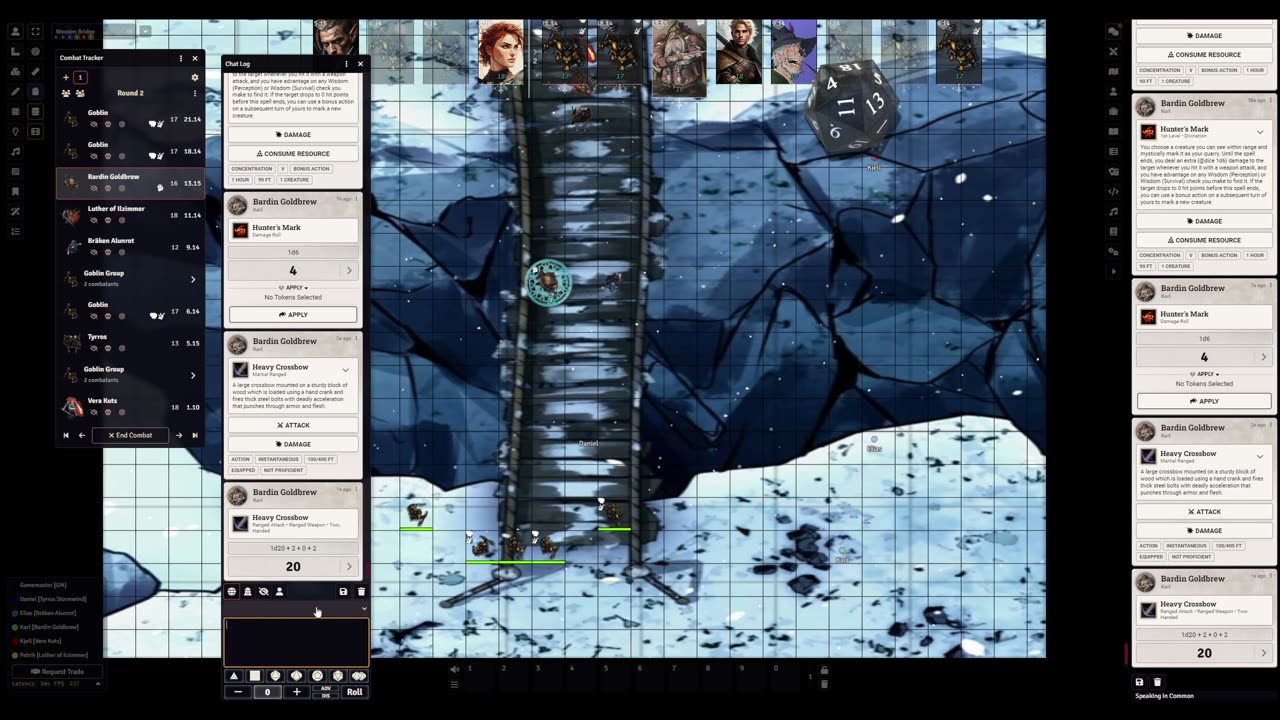The width and height of the screenshot is (1280, 720).
Task: Open the Game Settings cogs sidebar tab
Action: coord(1114,252)
